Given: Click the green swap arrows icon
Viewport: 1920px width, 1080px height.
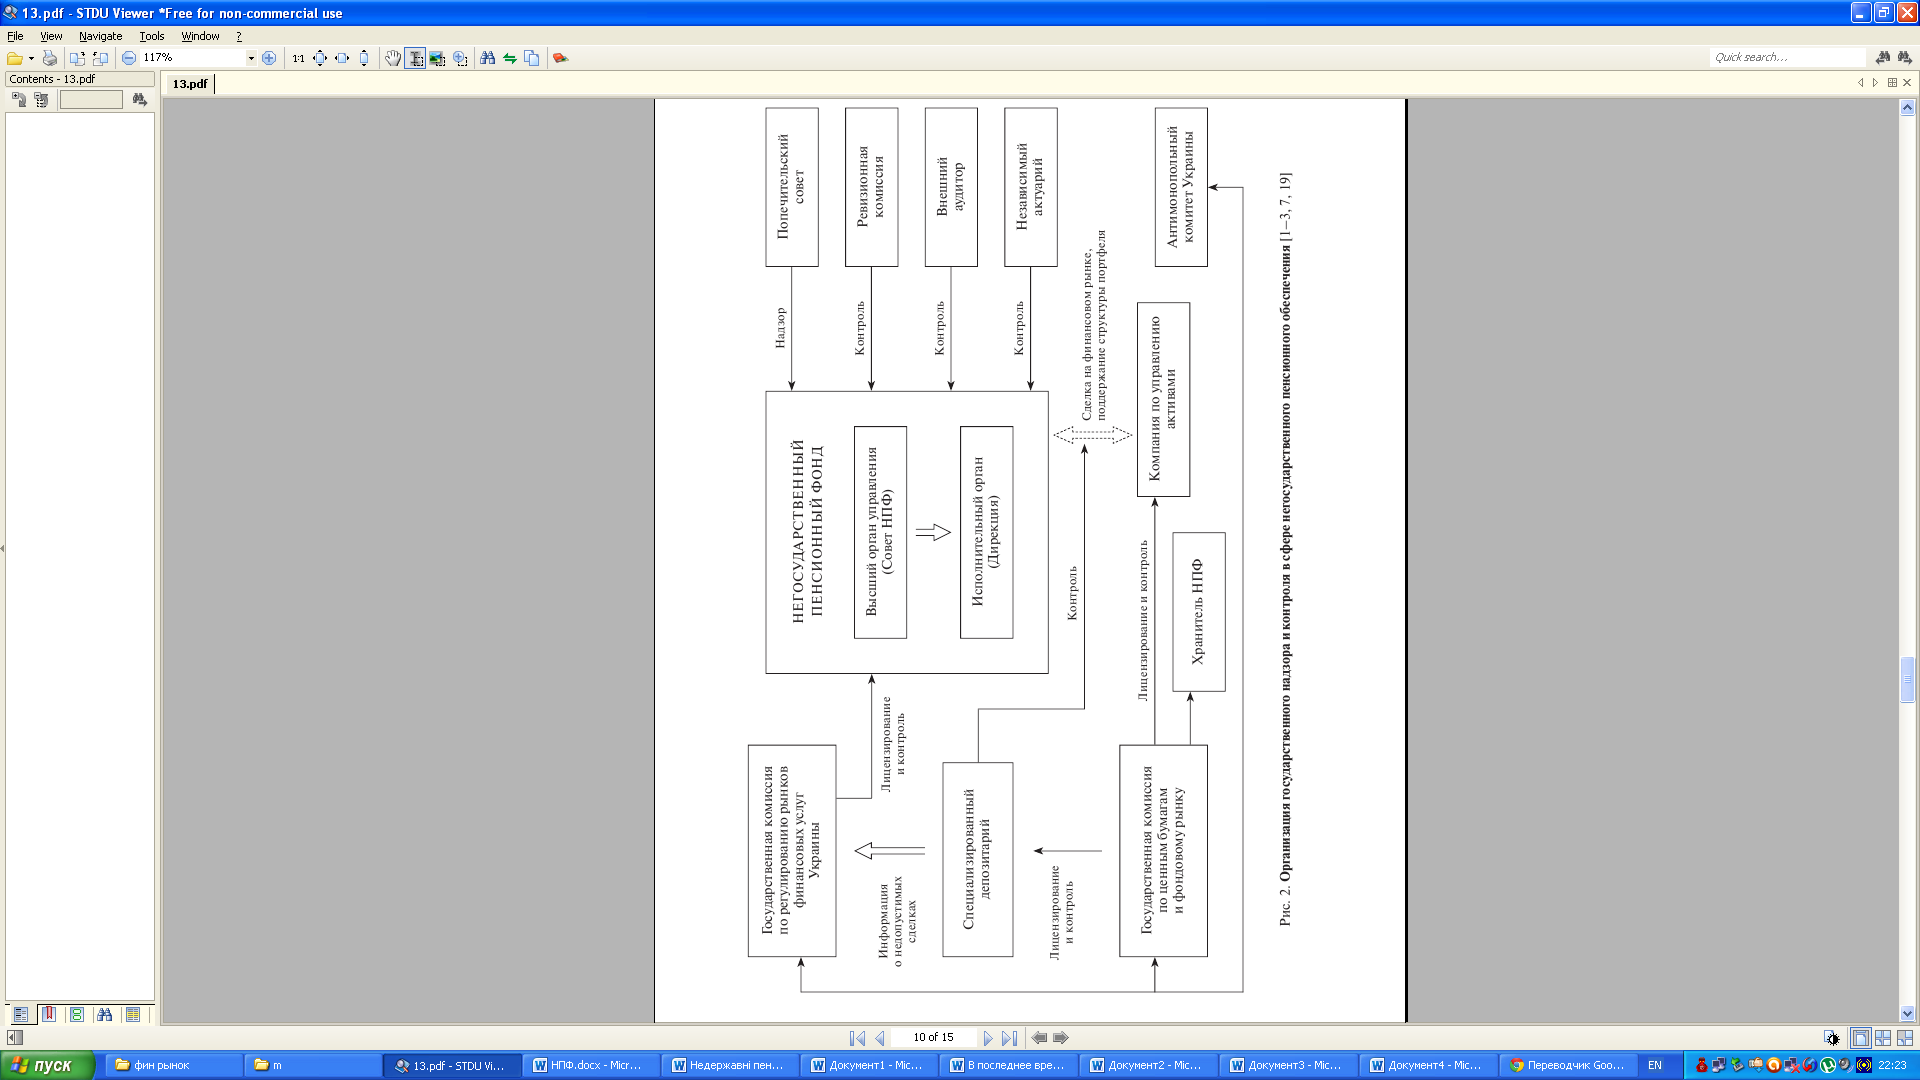Looking at the screenshot, I should tap(510, 58).
